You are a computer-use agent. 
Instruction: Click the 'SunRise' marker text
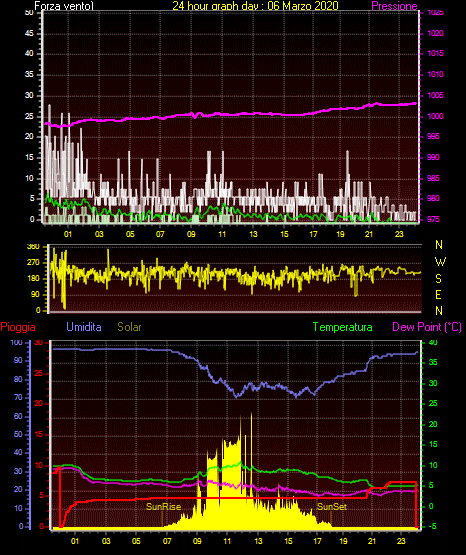click(163, 507)
